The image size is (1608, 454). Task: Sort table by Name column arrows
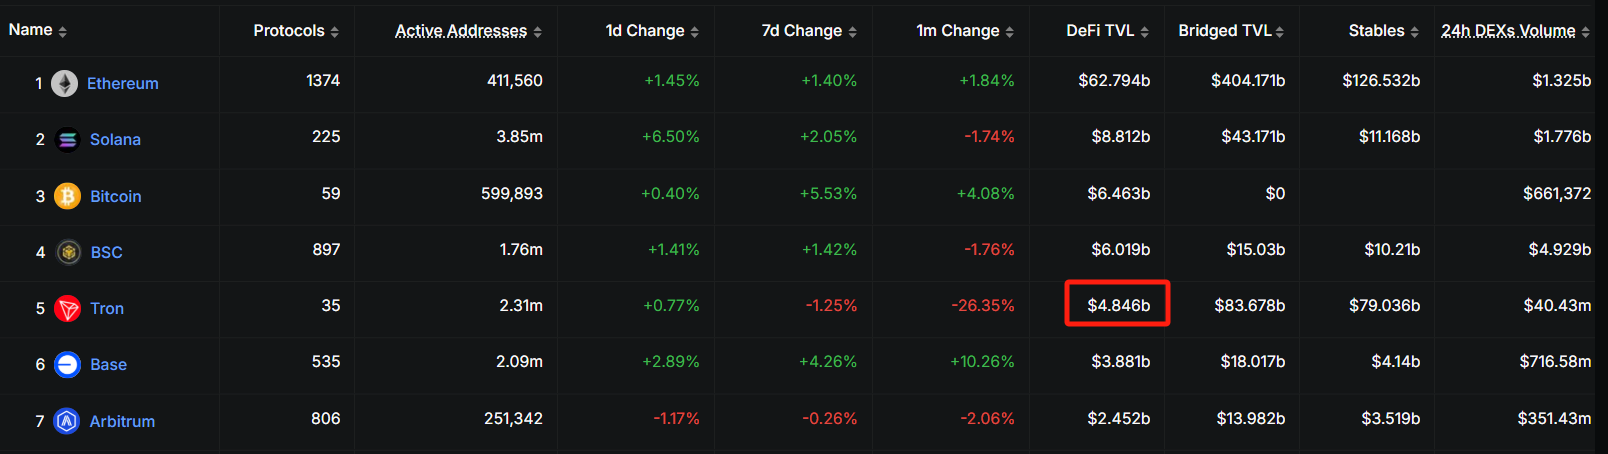(63, 32)
